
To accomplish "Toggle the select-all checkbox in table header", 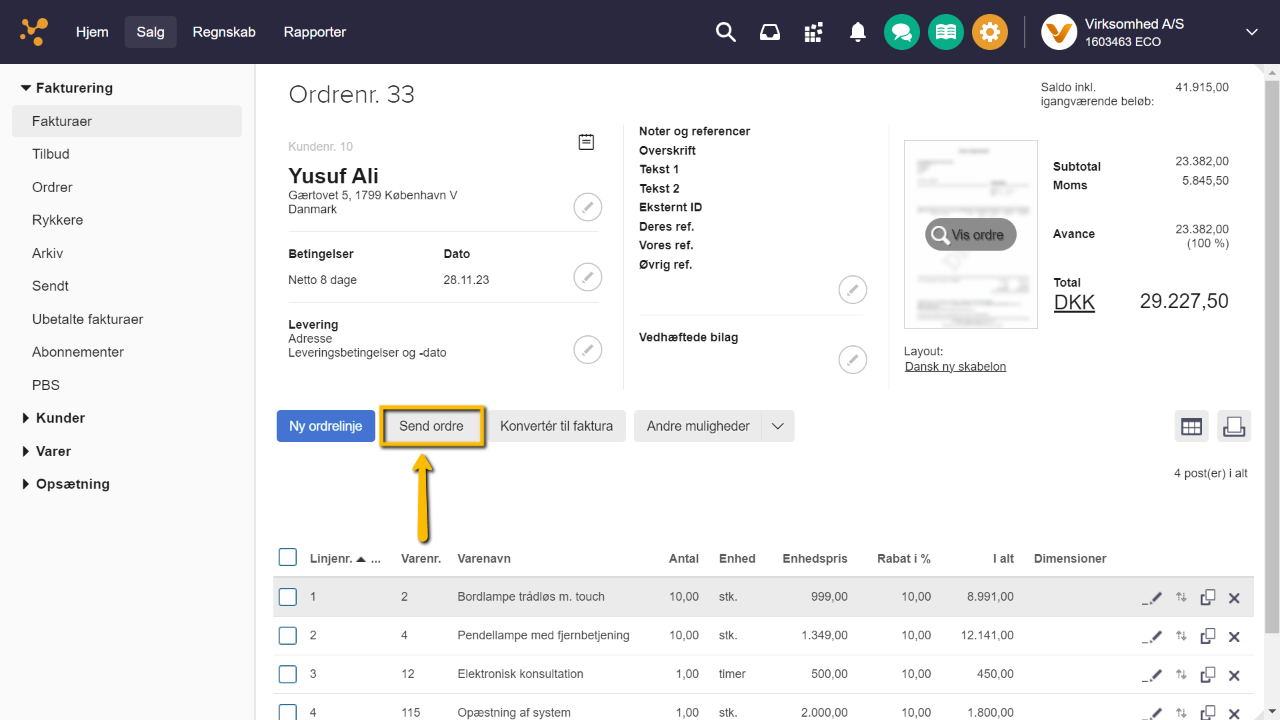I will (x=288, y=558).
